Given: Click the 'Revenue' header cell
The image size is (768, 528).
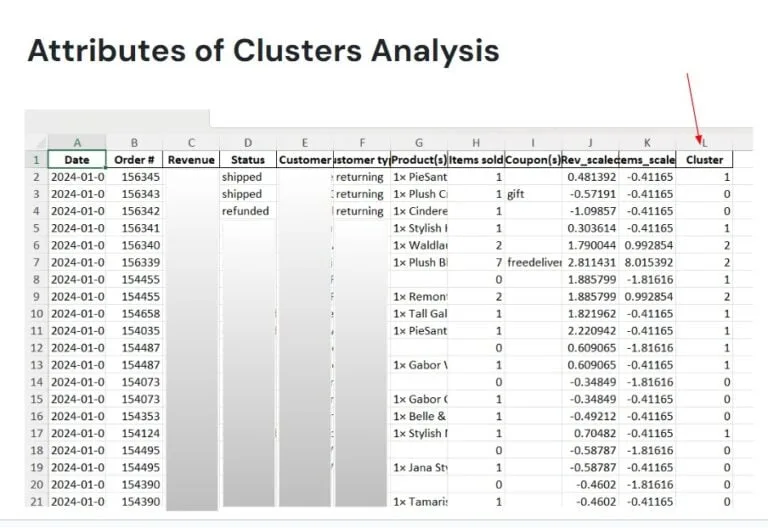Looking at the screenshot, I should [191, 160].
